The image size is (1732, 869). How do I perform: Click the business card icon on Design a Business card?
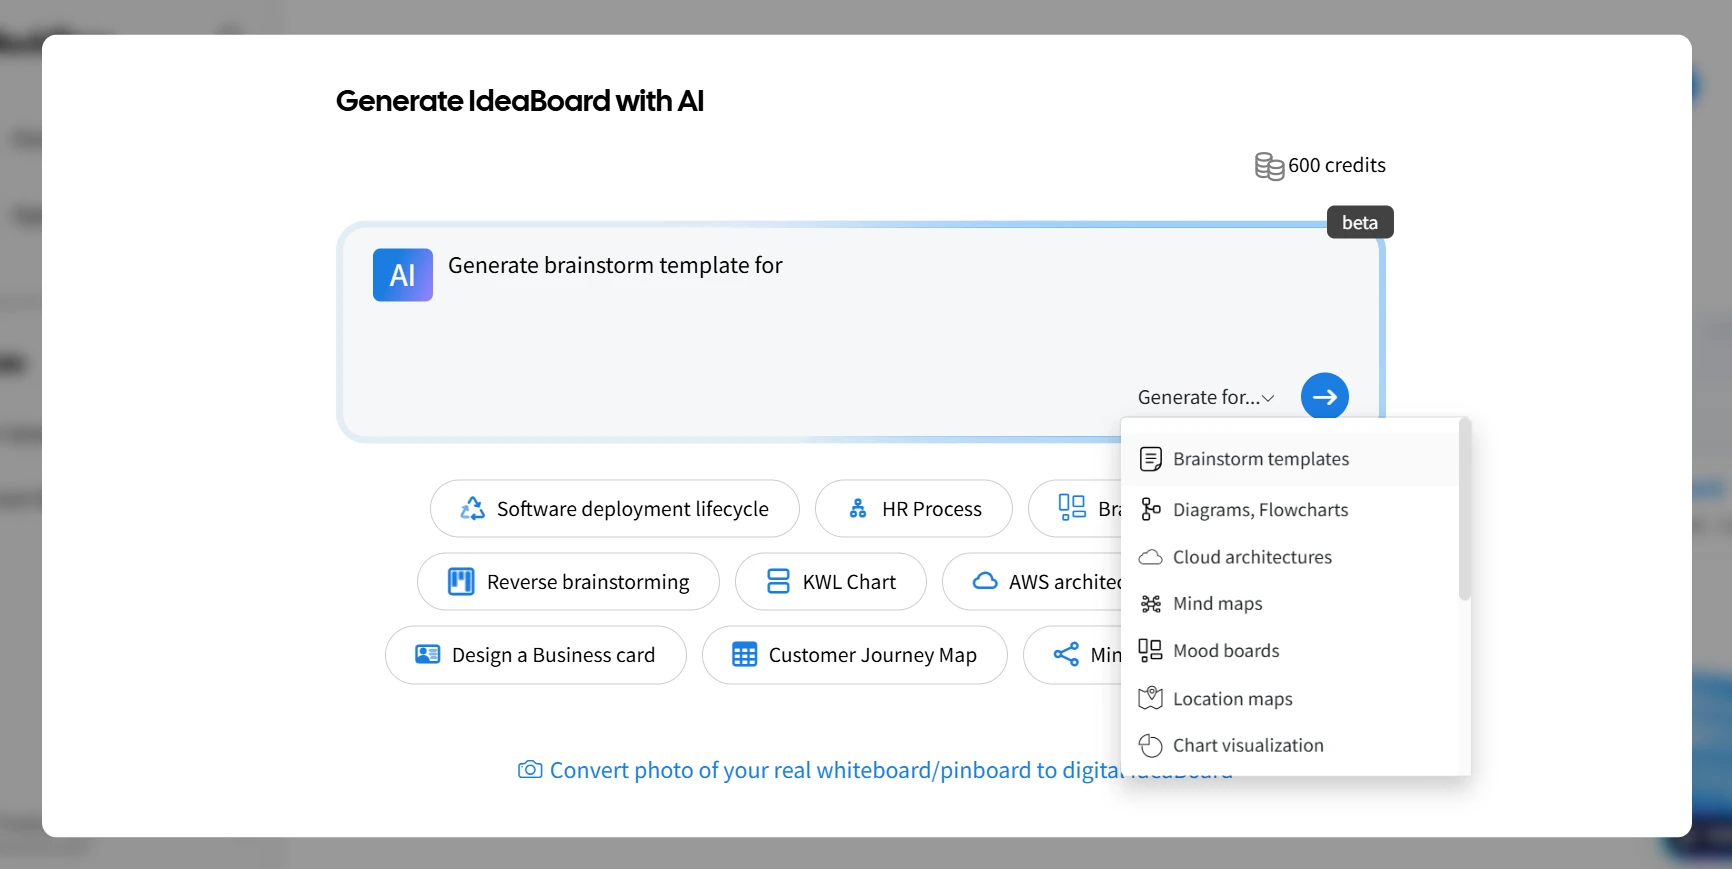(427, 655)
